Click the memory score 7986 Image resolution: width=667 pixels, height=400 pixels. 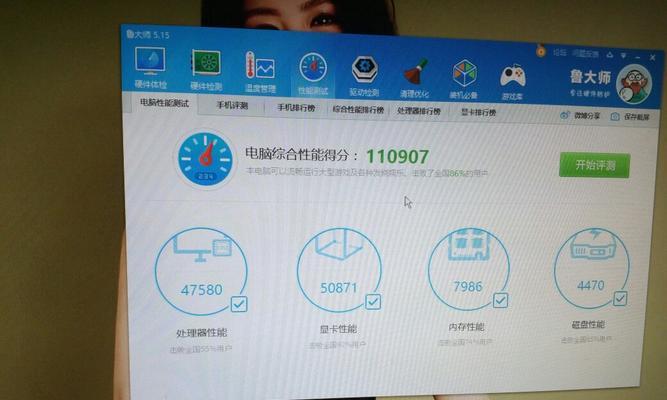click(468, 286)
